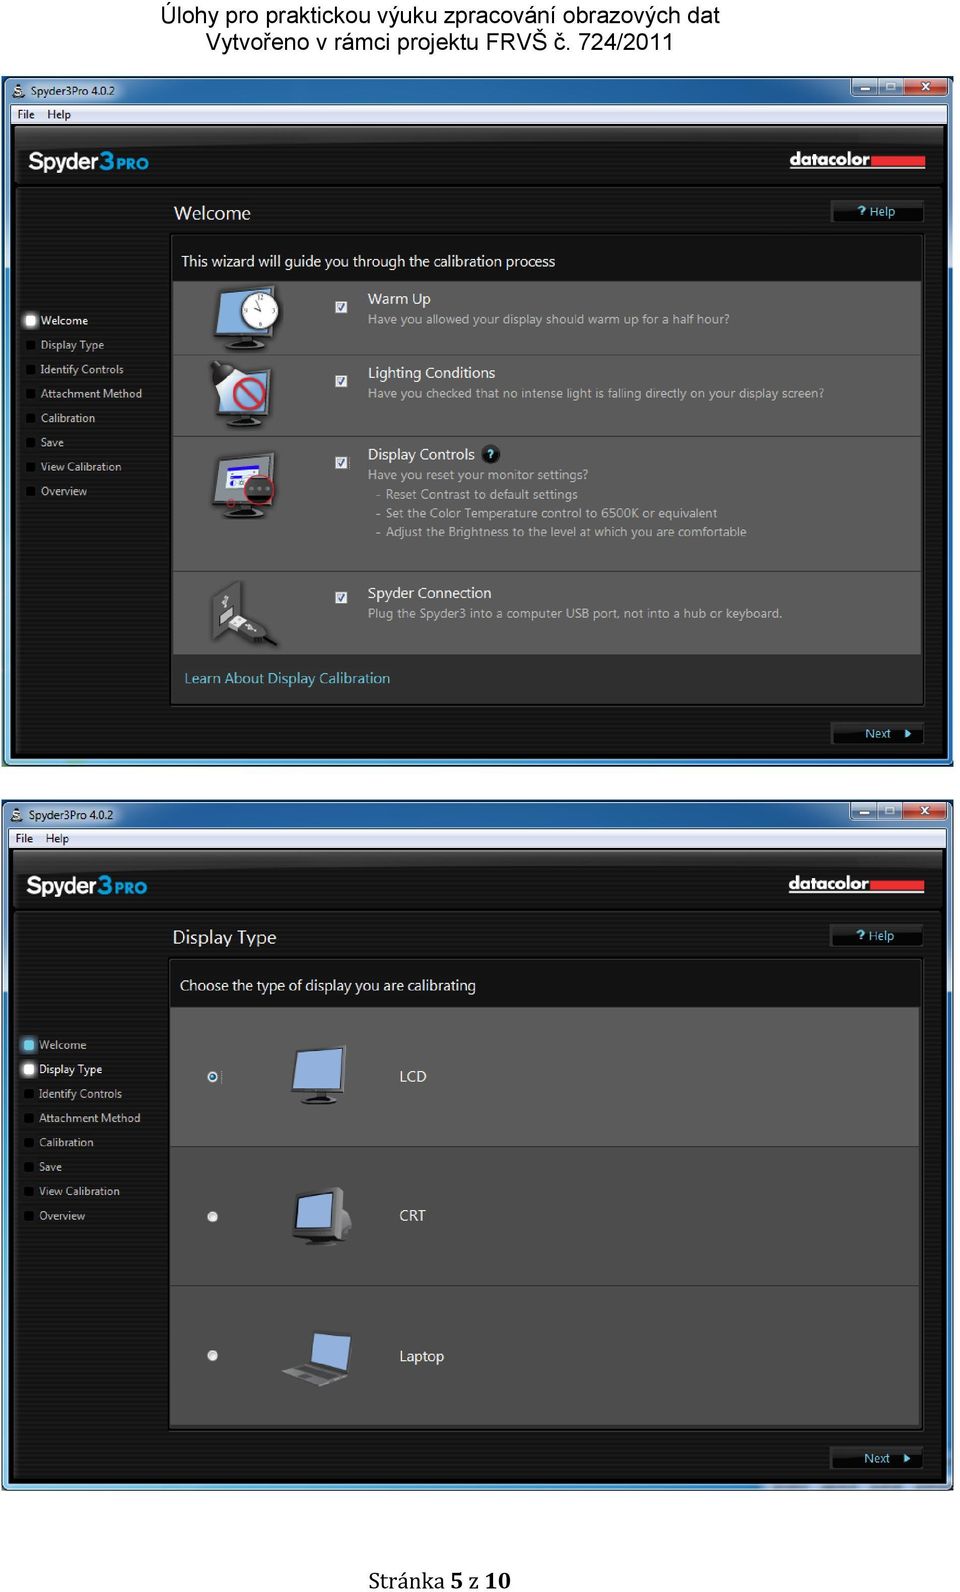Select Attachment Method step in Welcome window sidebar
The width and height of the screenshot is (960, 1592).
84,394
